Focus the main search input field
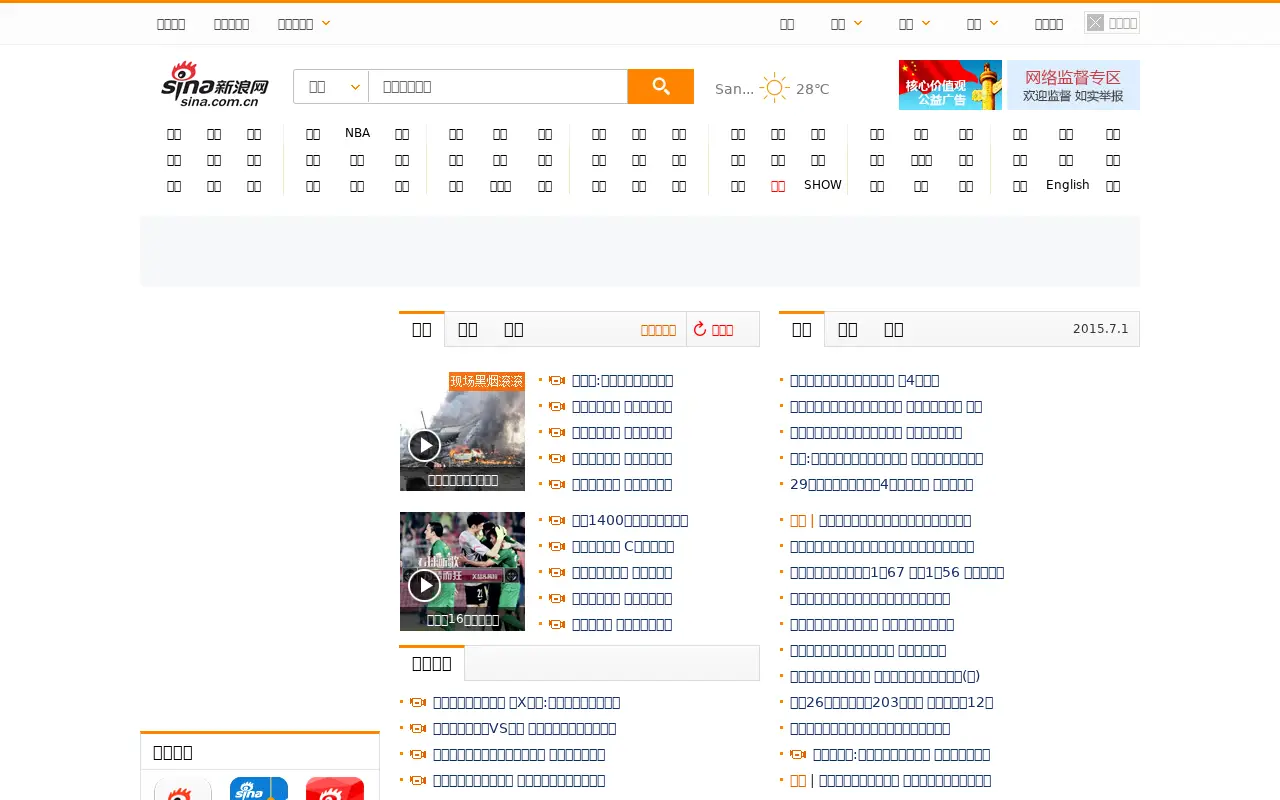The image size is (1280, 800). [x=498, y=87]
